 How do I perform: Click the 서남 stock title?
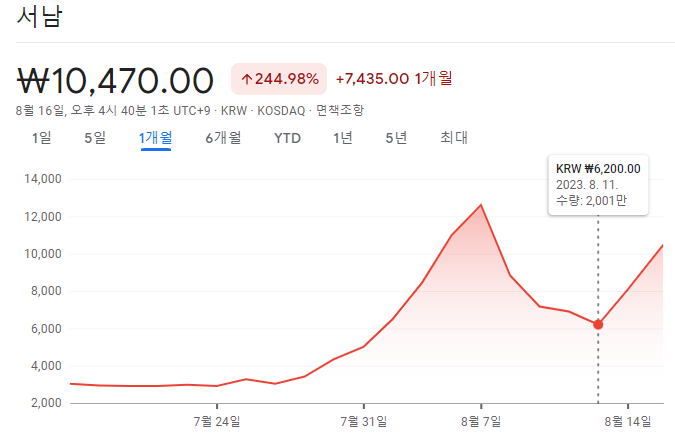40,17
